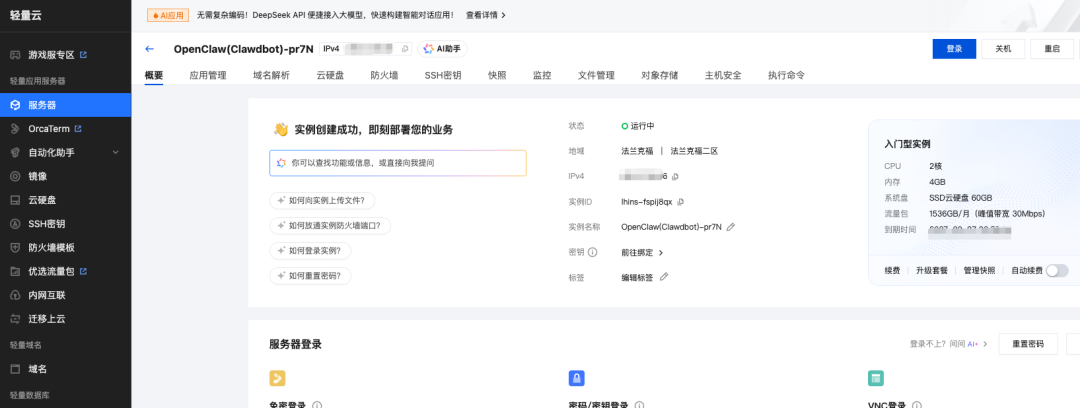Click the 如何登录实例? suggestion
Viewport: 1080px width, 408px height.
(x=310, y=251)
